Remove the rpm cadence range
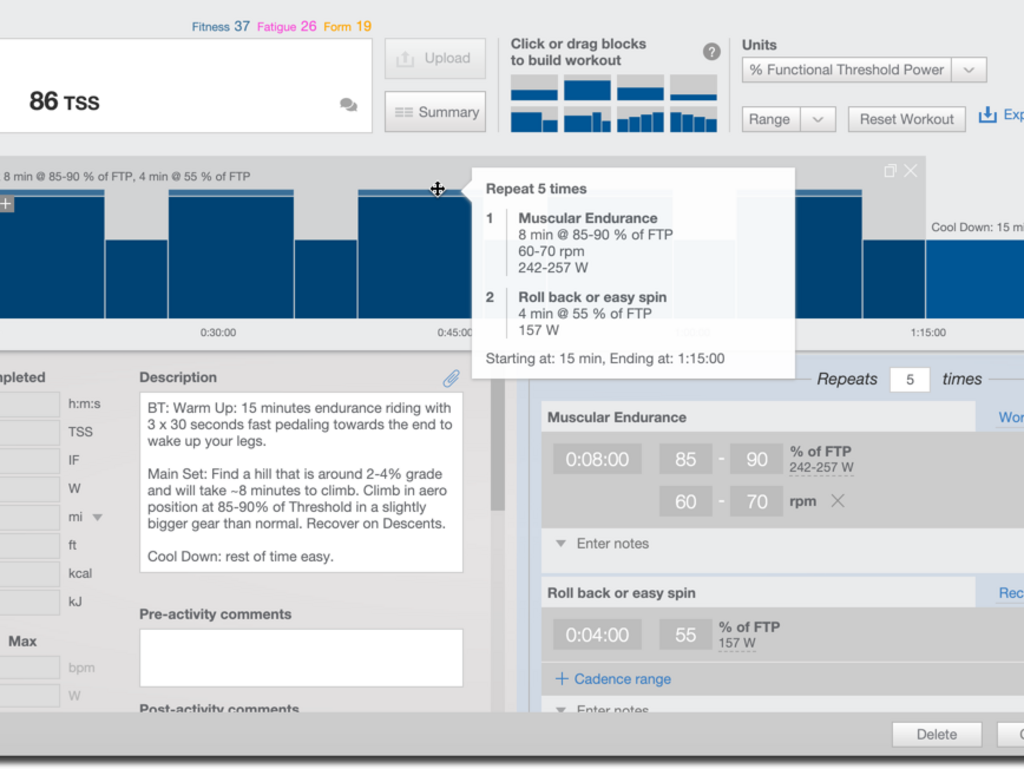The image size is (1024, 769). point(838,501)
